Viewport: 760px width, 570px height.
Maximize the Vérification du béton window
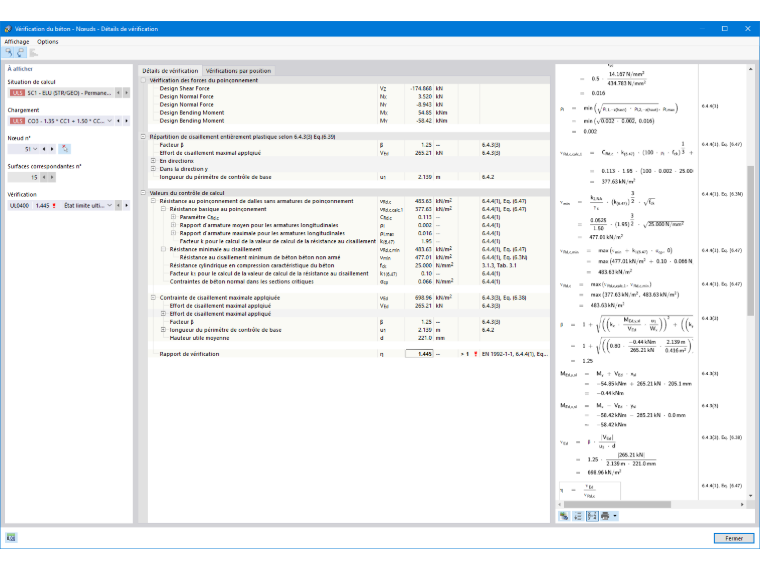click(x=725, y=29)
